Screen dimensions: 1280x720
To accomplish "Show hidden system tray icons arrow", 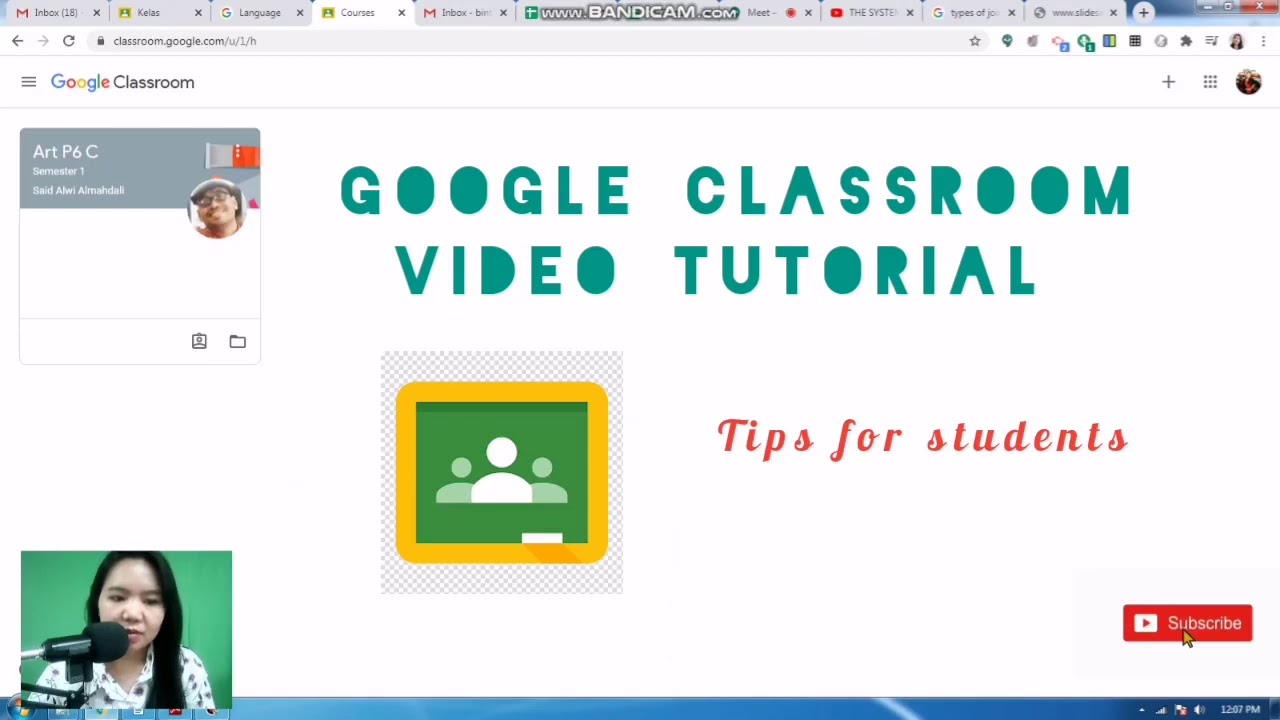I will 1142,710.
